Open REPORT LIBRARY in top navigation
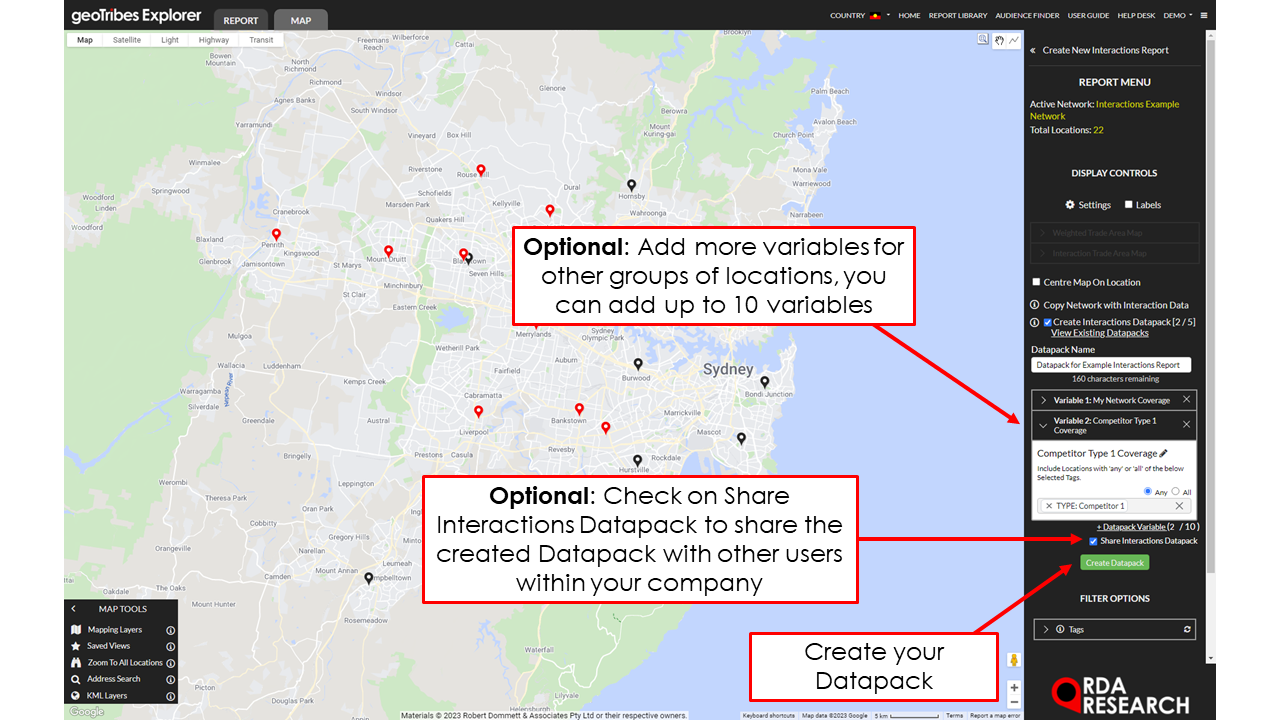This screenshot has width=1280, height=720. [958, 15]
